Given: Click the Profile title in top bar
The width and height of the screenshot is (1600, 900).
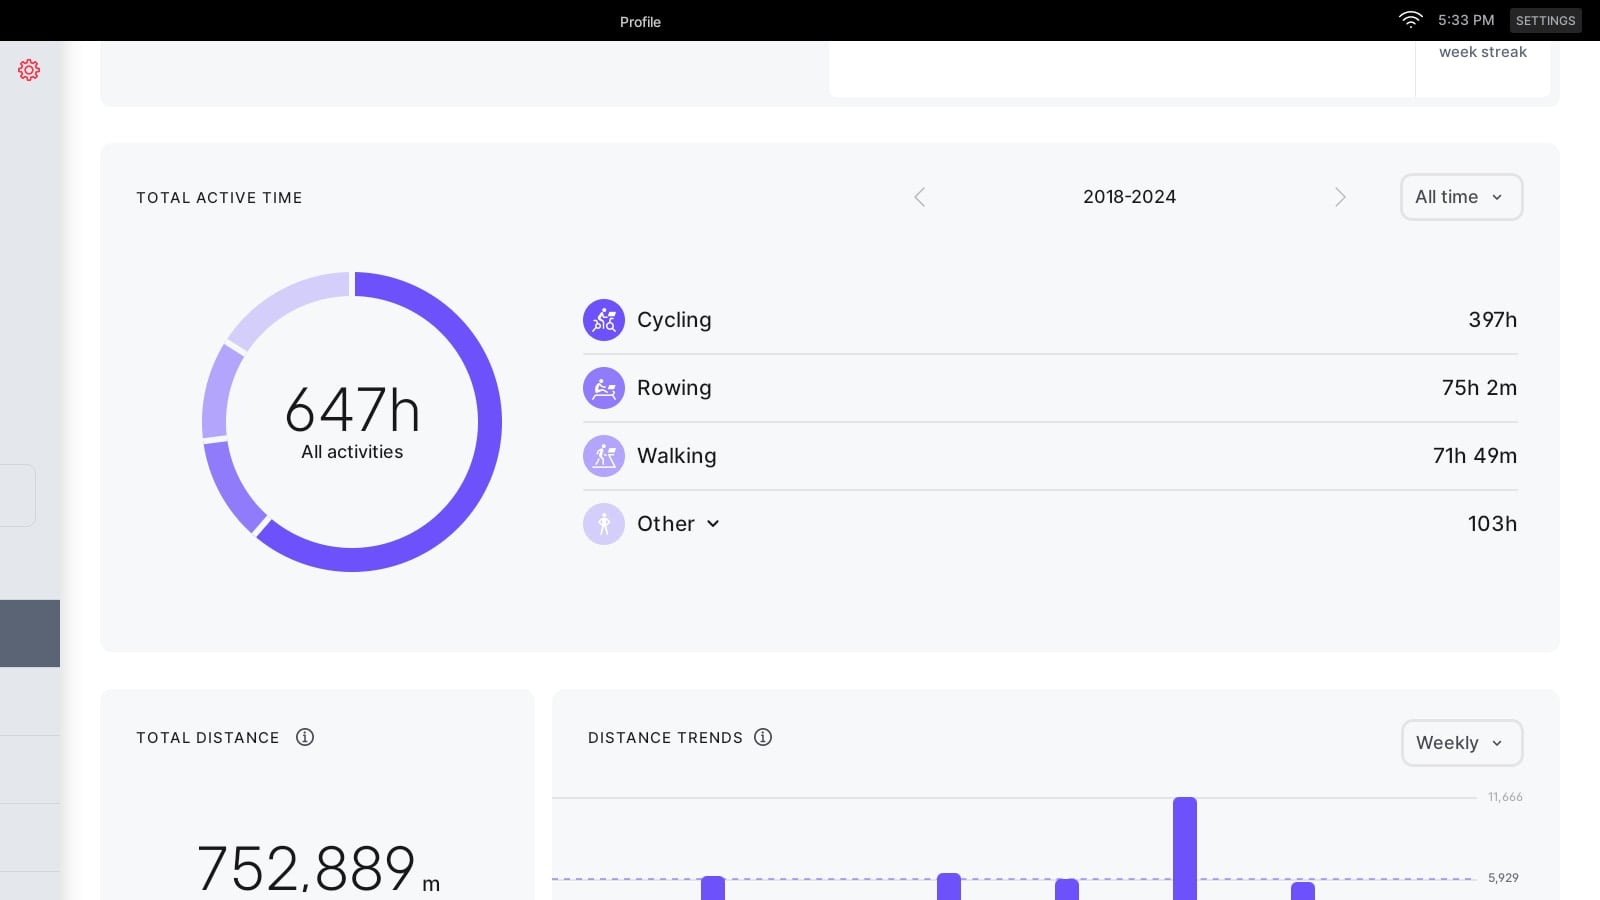Looking at the screenshot, I should (x=640, y=22).
